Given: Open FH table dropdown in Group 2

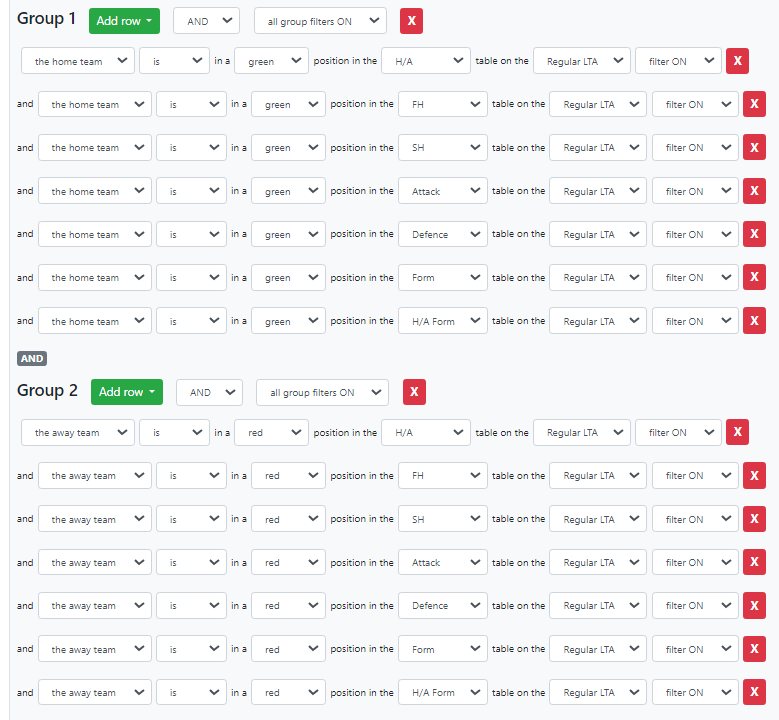Looking at the screenshot, I should 443,476.
